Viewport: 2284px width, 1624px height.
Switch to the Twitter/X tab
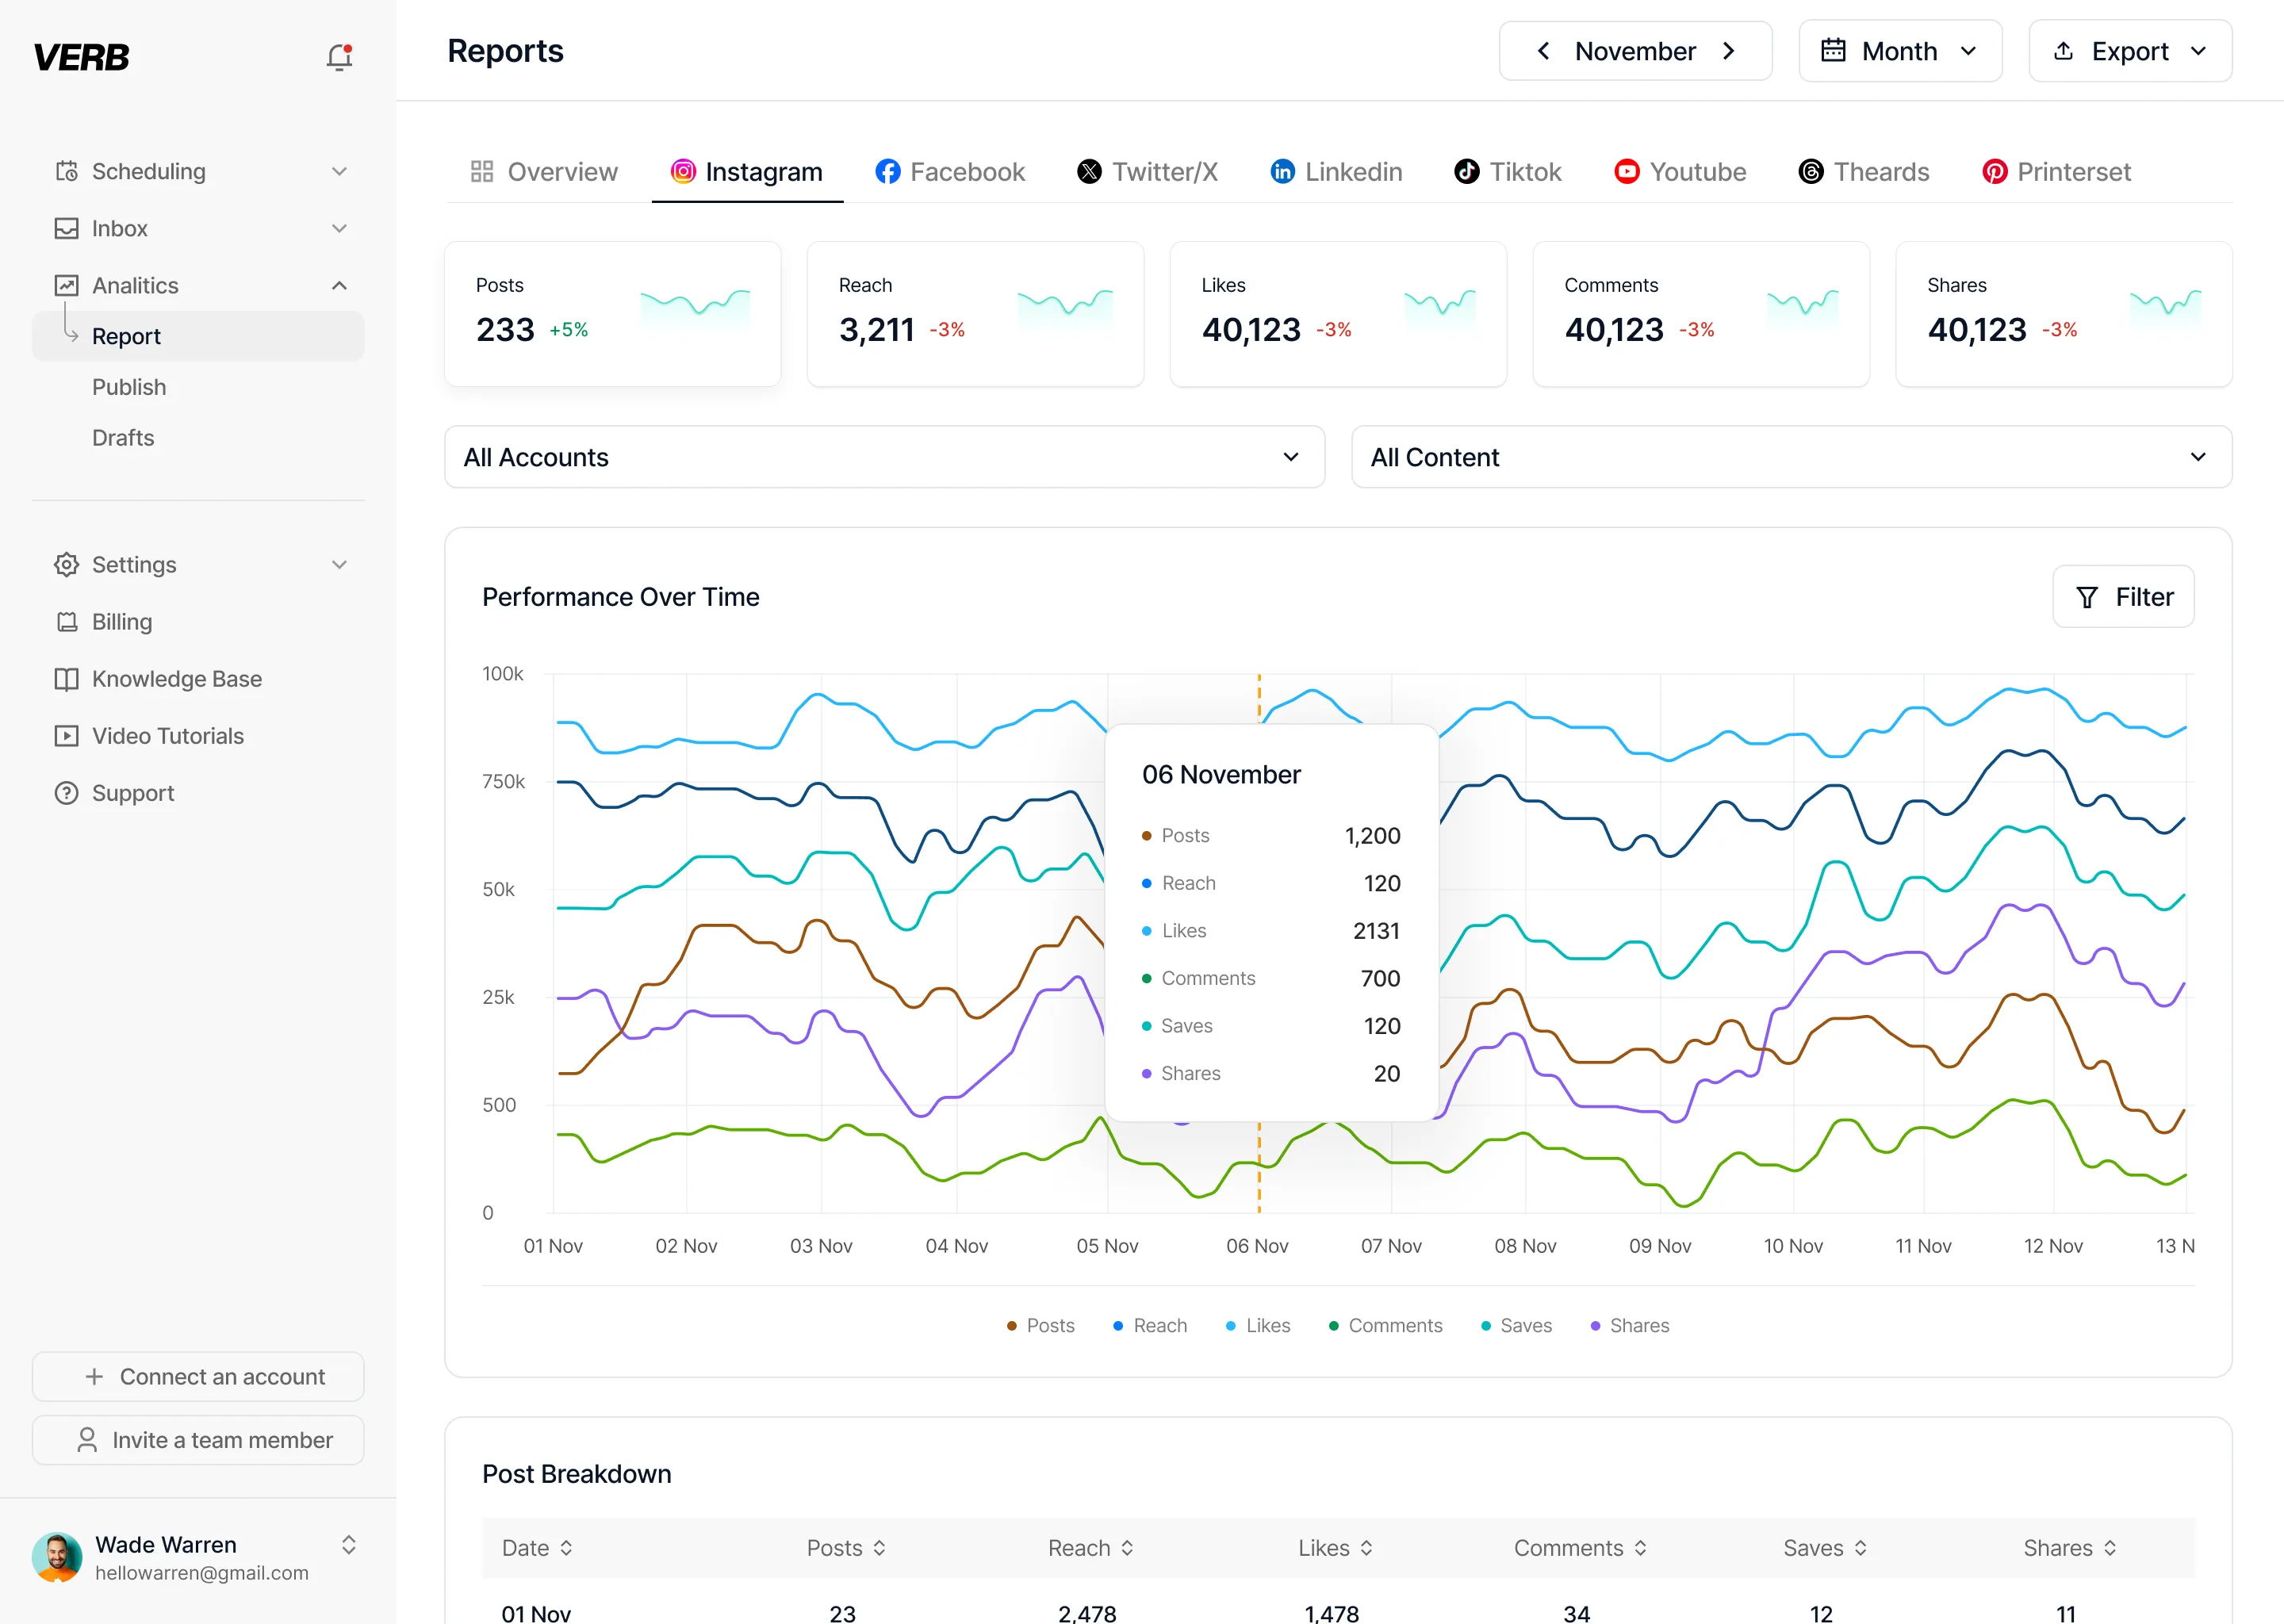click(x=1148, y=172)
